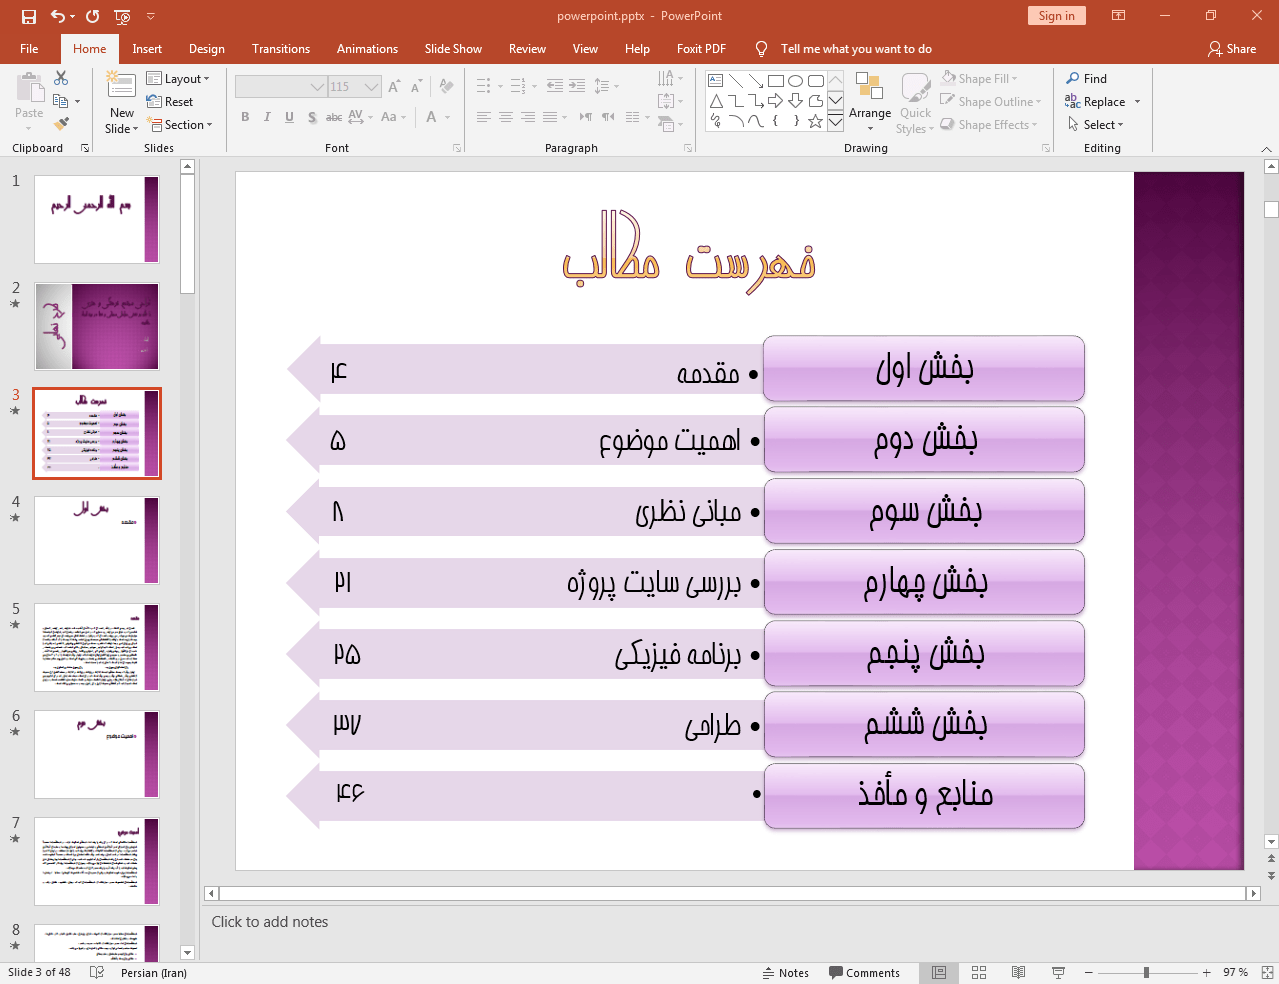Start Slide Show from status bar
Viewport: 1279px width, 984px height.
(x=1058, y=972)
